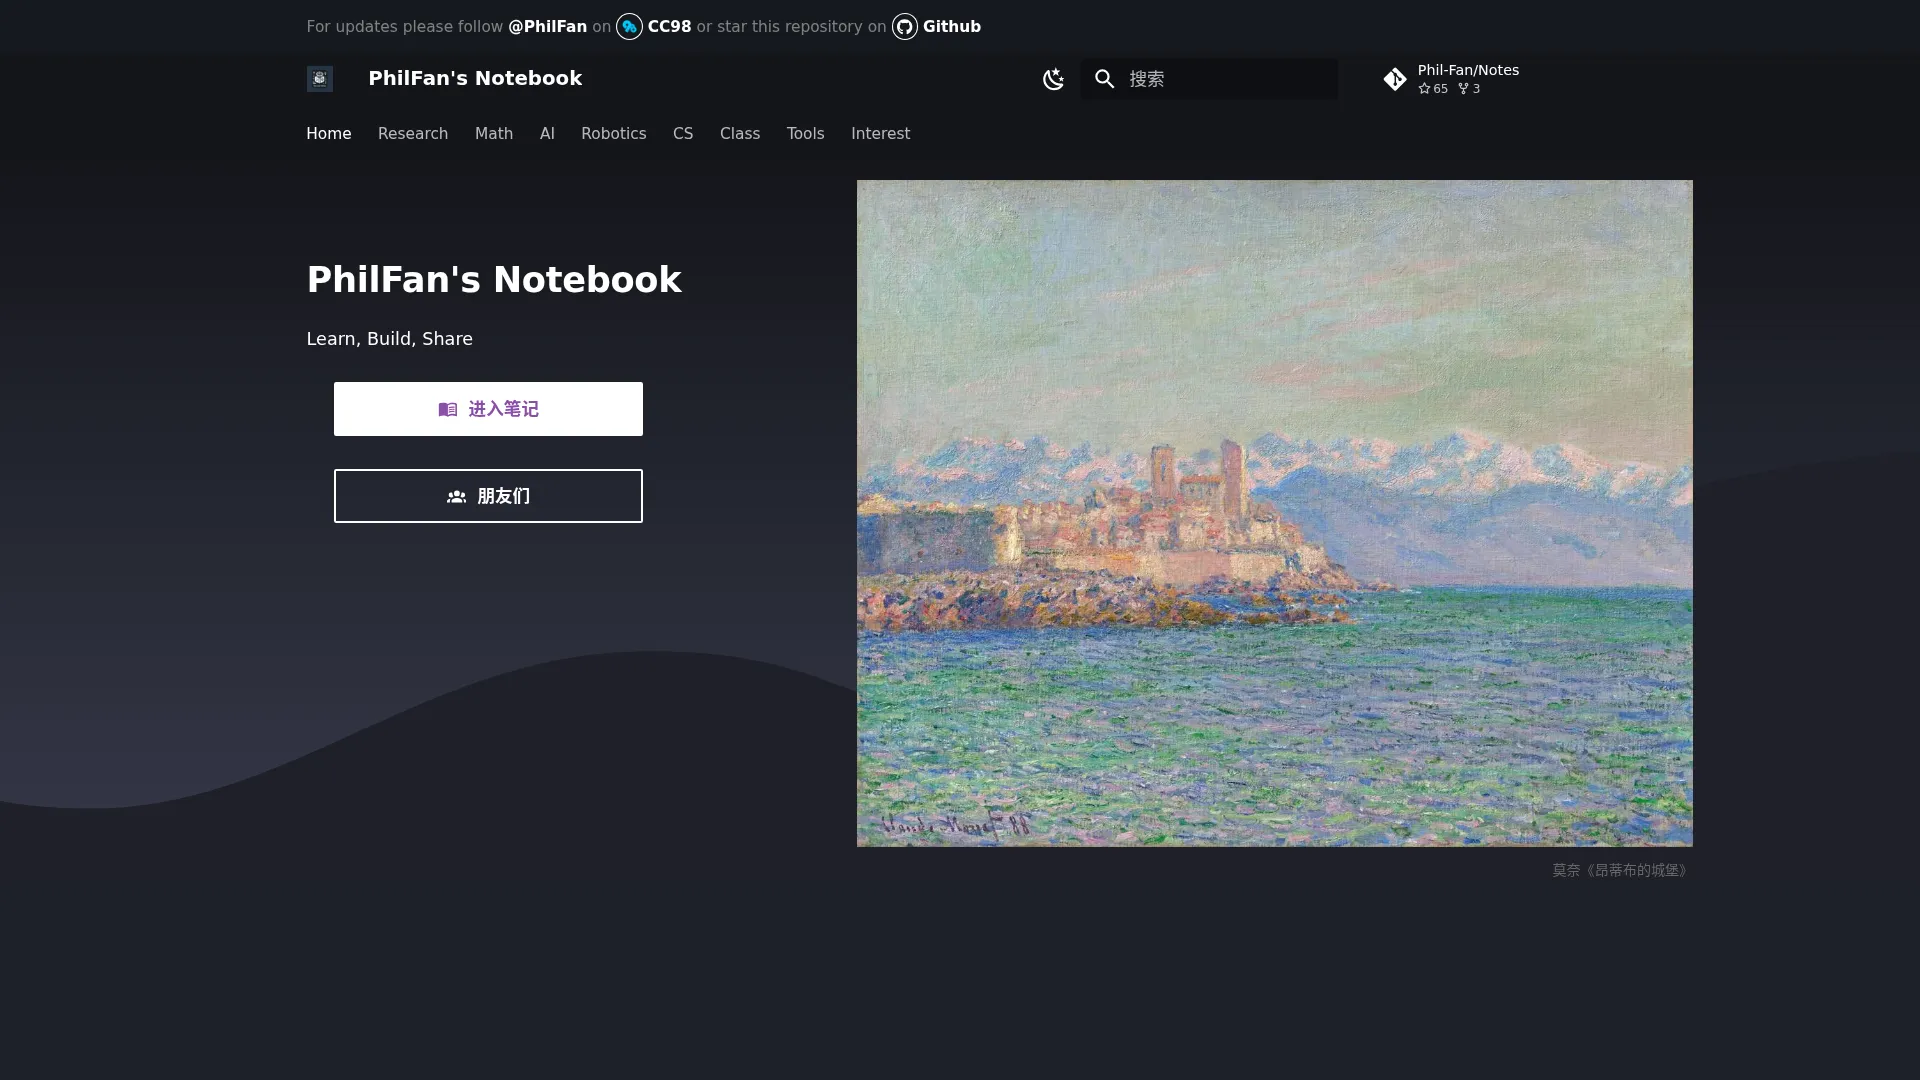
Task: Open the CS tab
Action: 683,134
